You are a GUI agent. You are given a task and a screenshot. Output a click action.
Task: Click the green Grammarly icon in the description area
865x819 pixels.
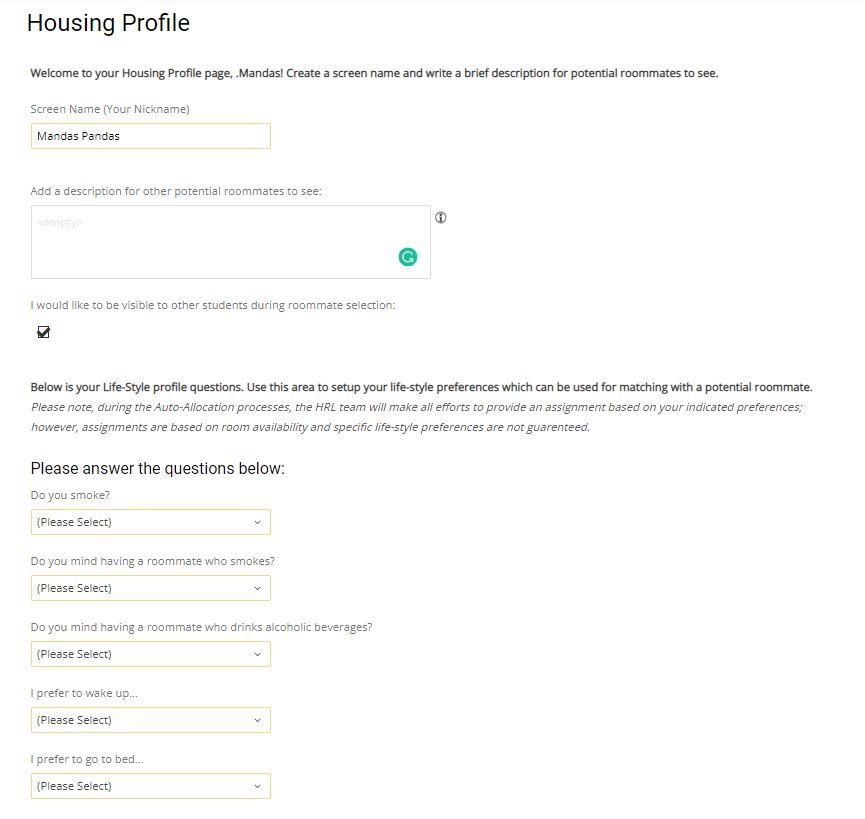click(x=407, y=257)
